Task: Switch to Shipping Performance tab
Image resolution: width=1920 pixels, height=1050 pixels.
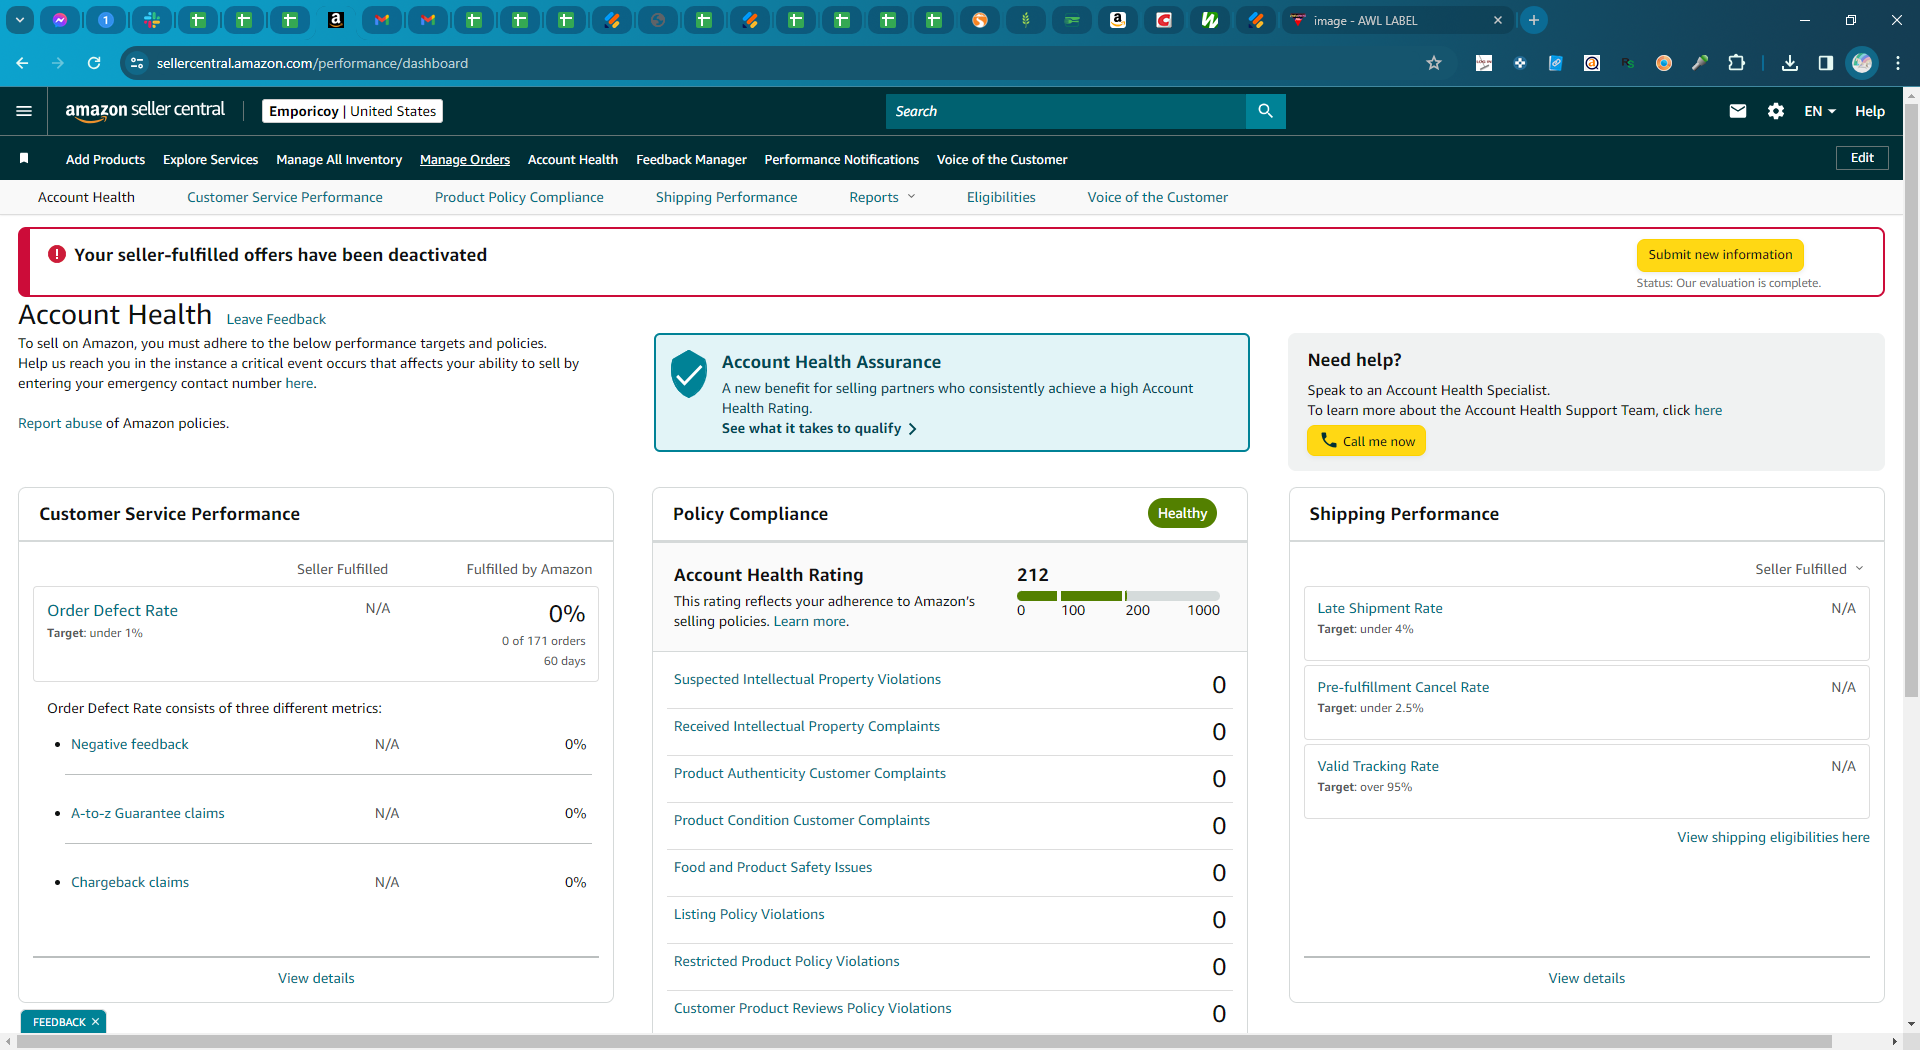Action: pyautogui.click(x=727, y=197)
